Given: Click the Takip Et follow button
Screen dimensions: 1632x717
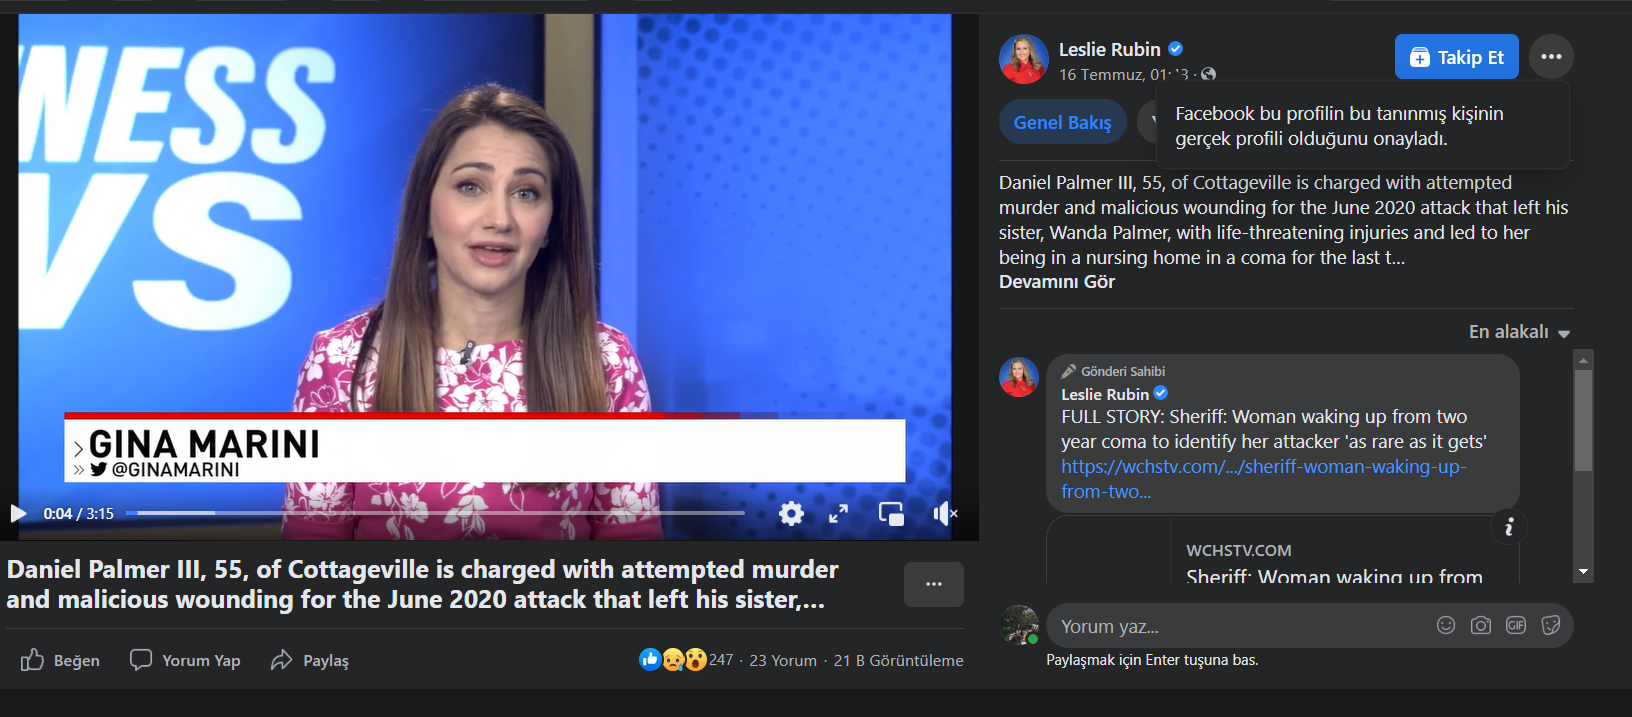Looking at the screenshot, I should click(1456, 57).
